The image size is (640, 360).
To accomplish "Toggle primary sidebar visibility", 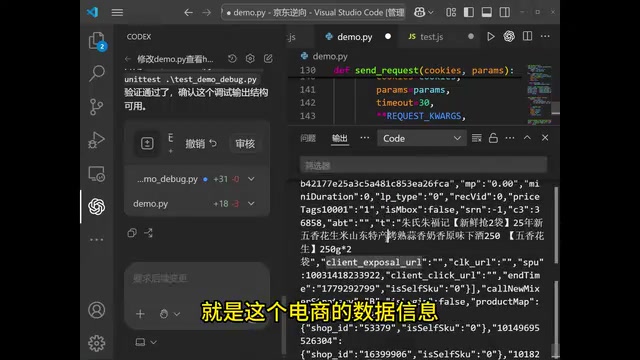I will [x=469, y=12].
